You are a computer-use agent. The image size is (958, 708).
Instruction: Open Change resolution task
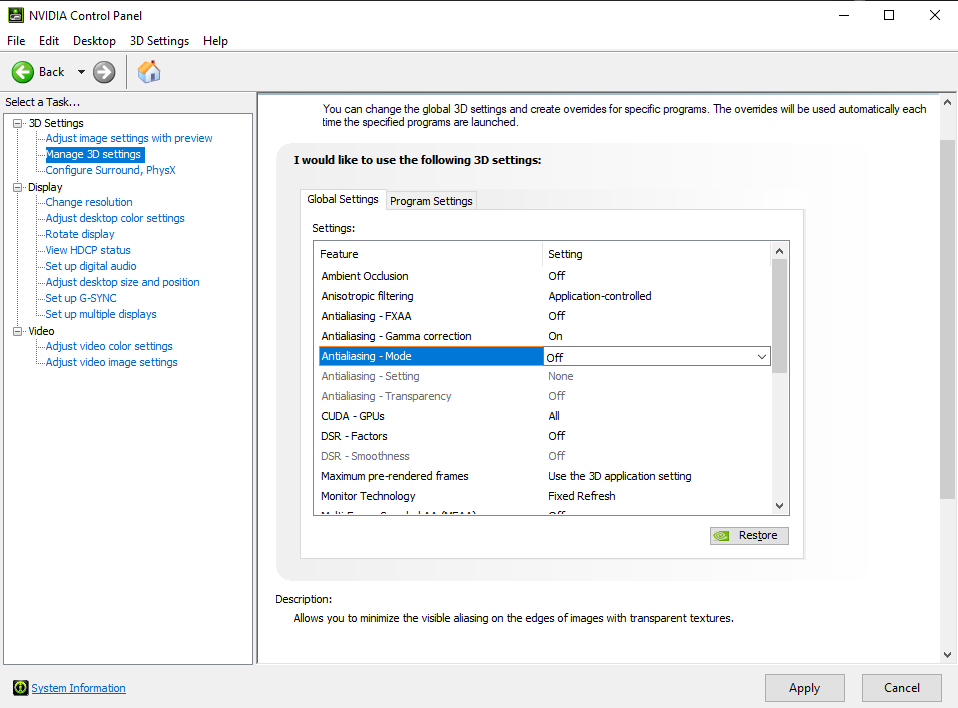[x=89, y=202]
